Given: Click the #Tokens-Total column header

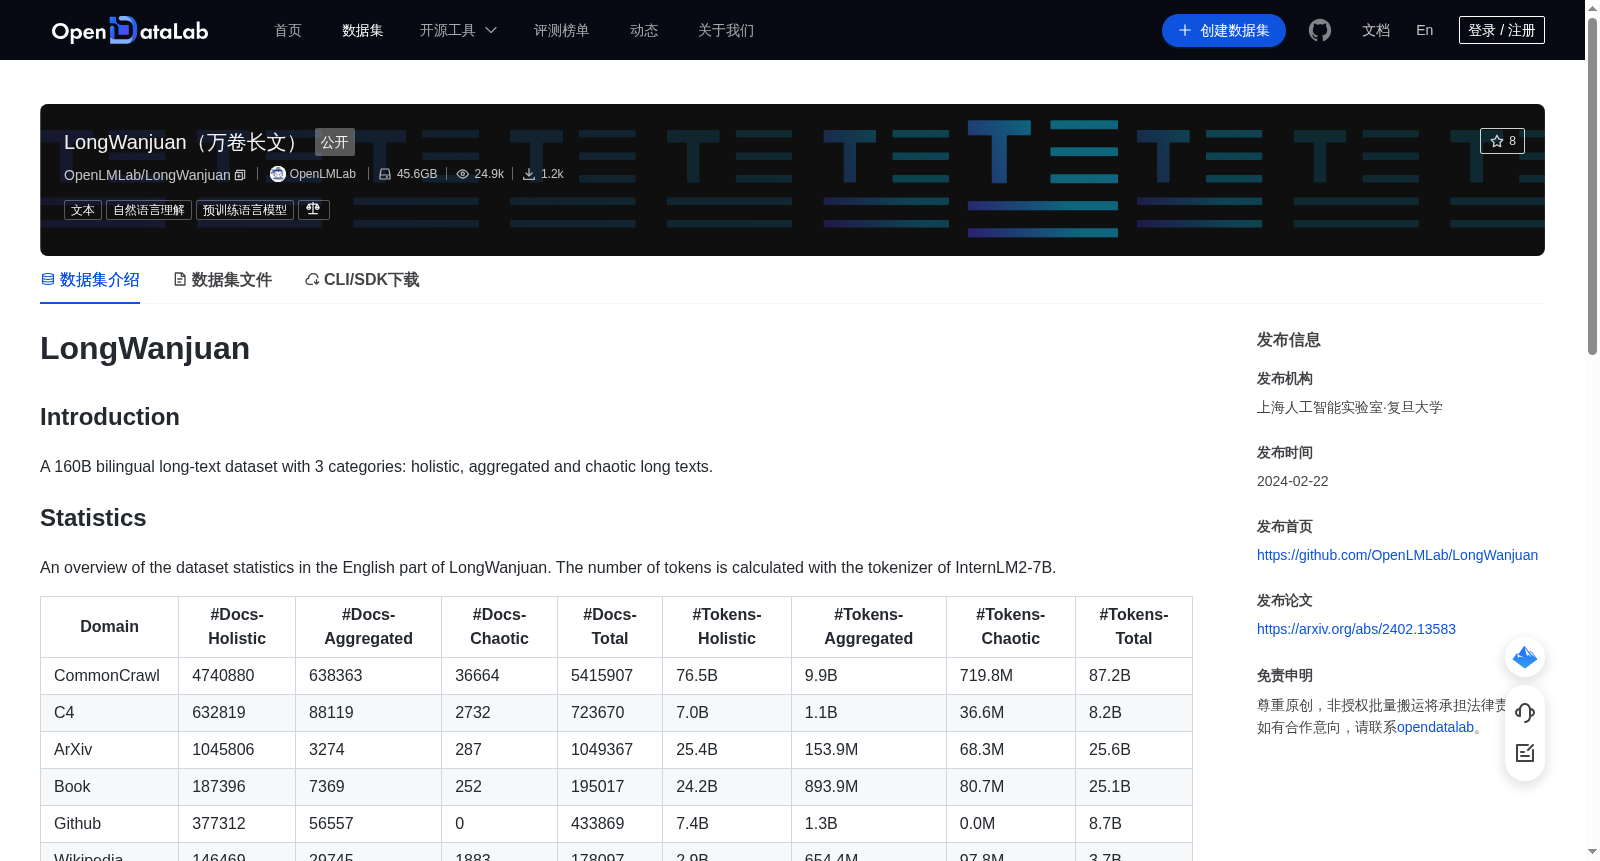Looking at the screenshot, I should click(x=1134, y=627).
